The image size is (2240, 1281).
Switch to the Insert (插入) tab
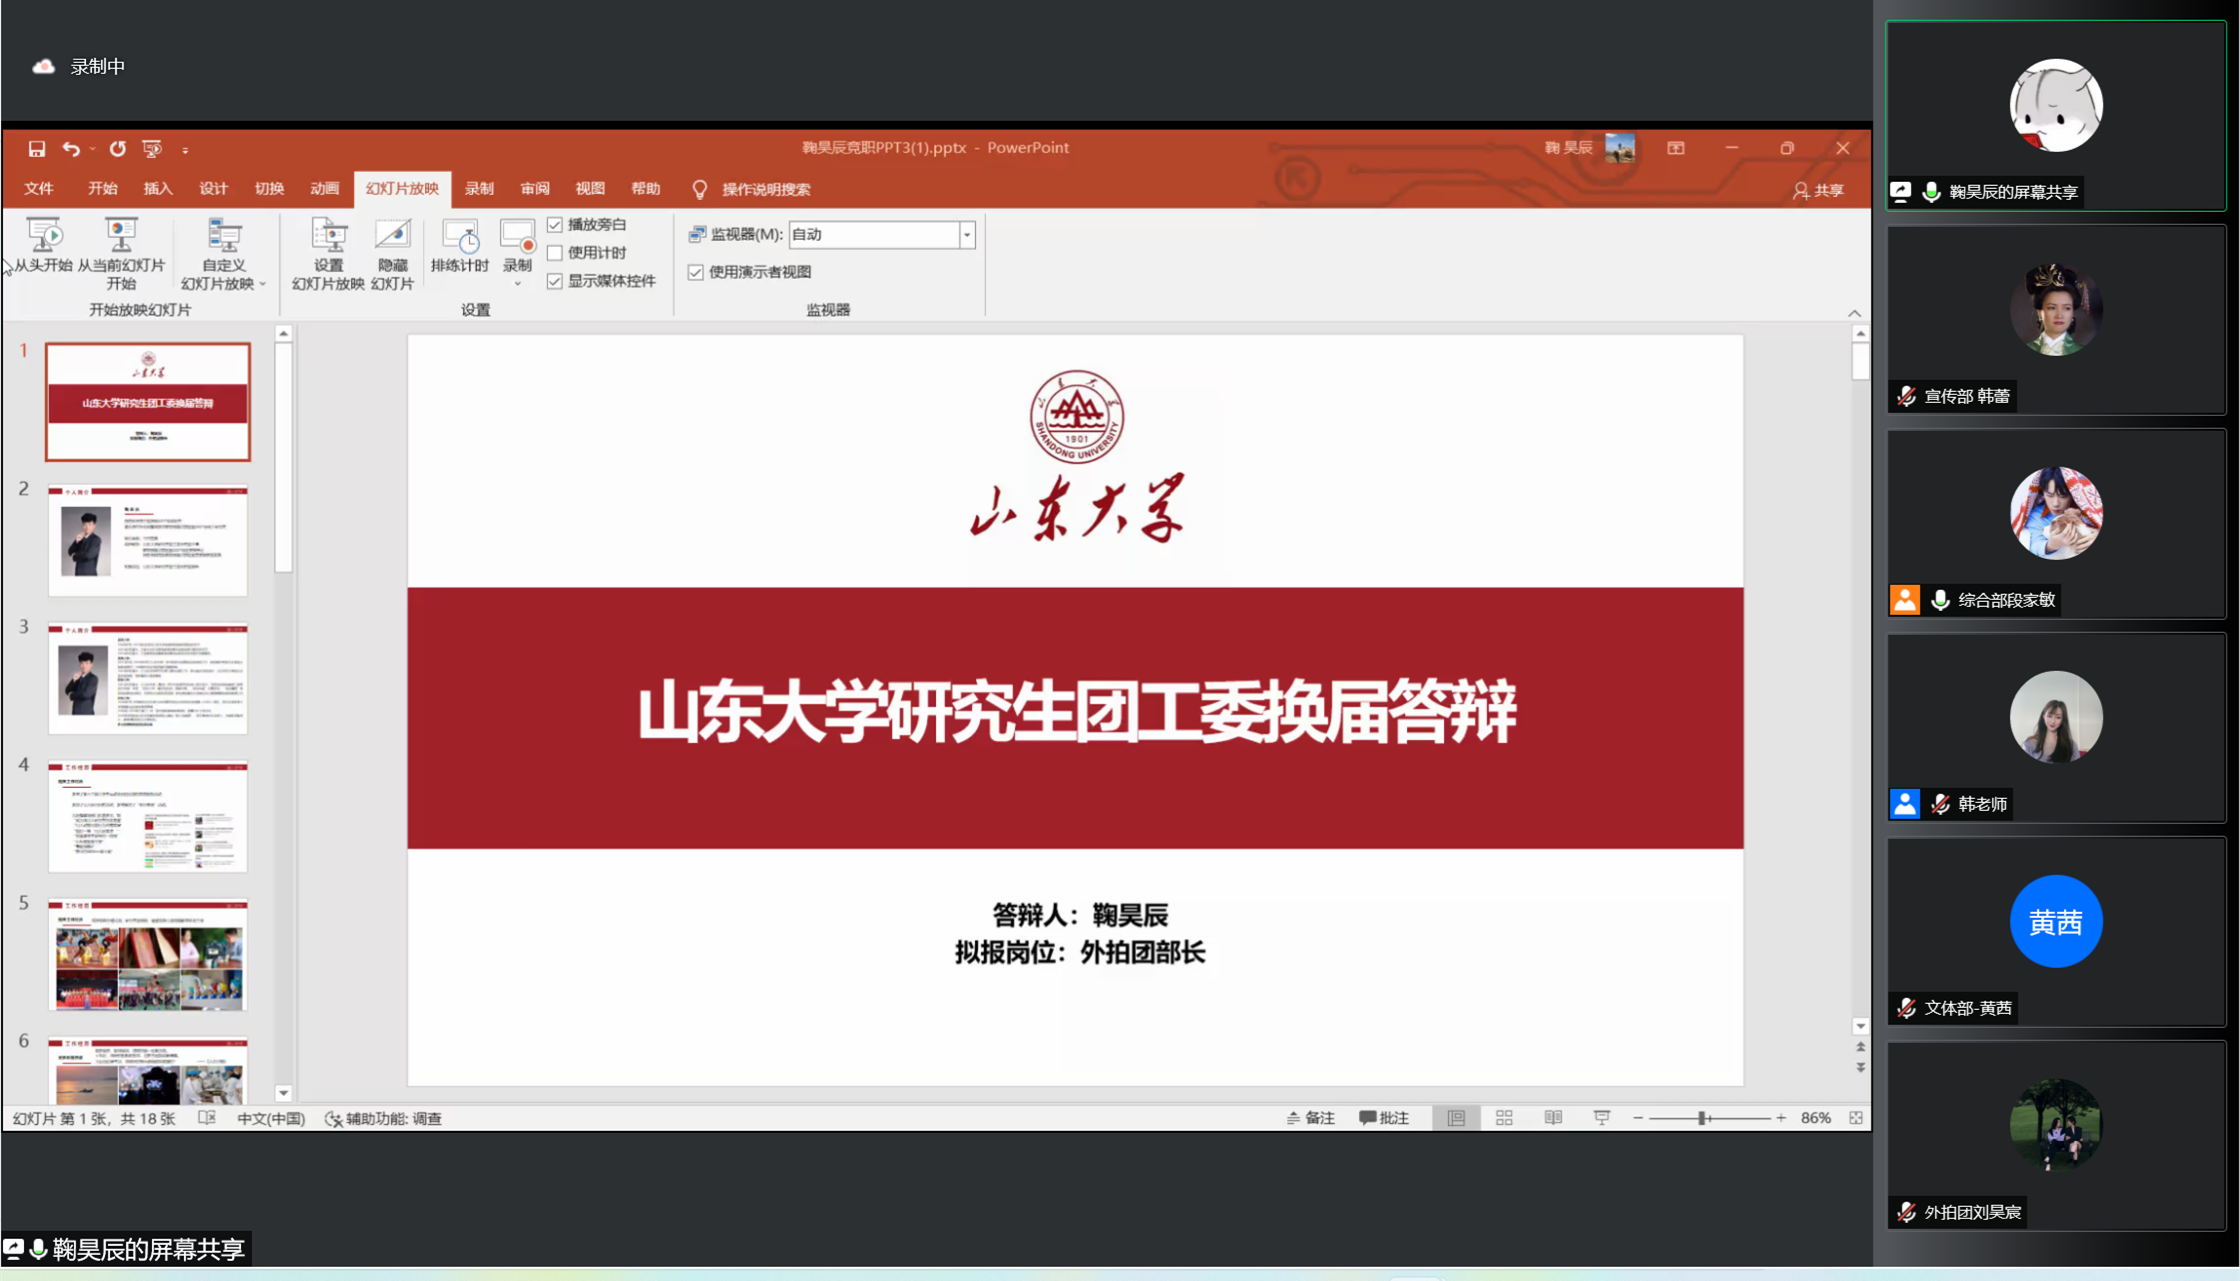[158, 189]
